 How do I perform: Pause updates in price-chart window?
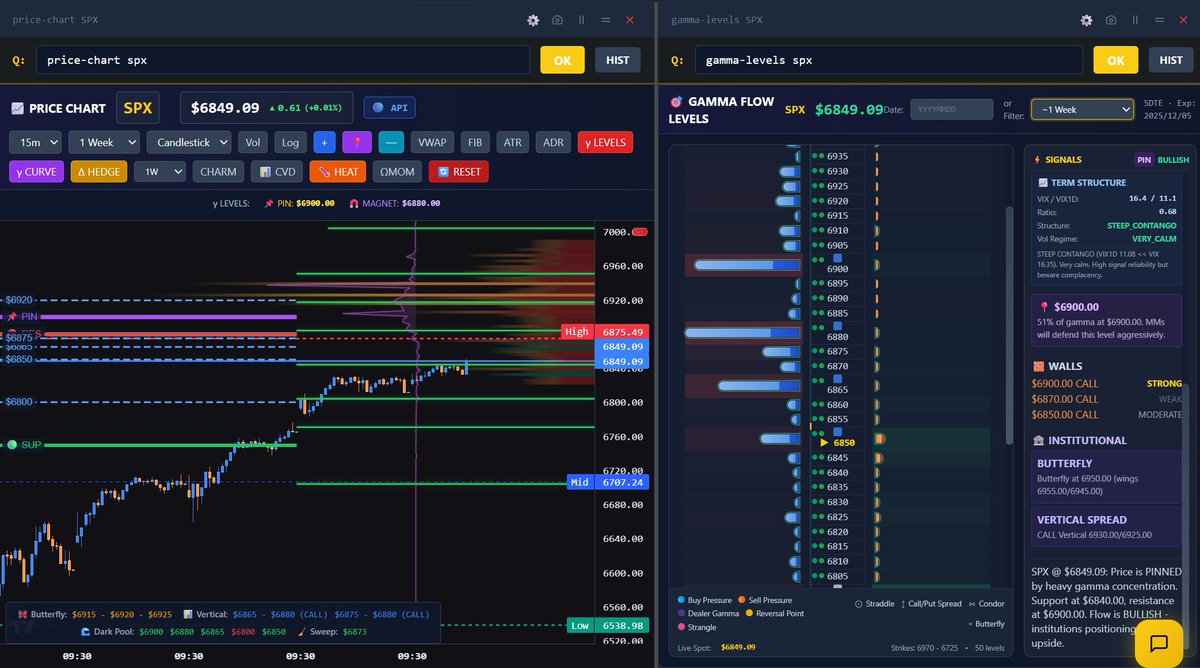pyautogui.click(x=581, y=20)
